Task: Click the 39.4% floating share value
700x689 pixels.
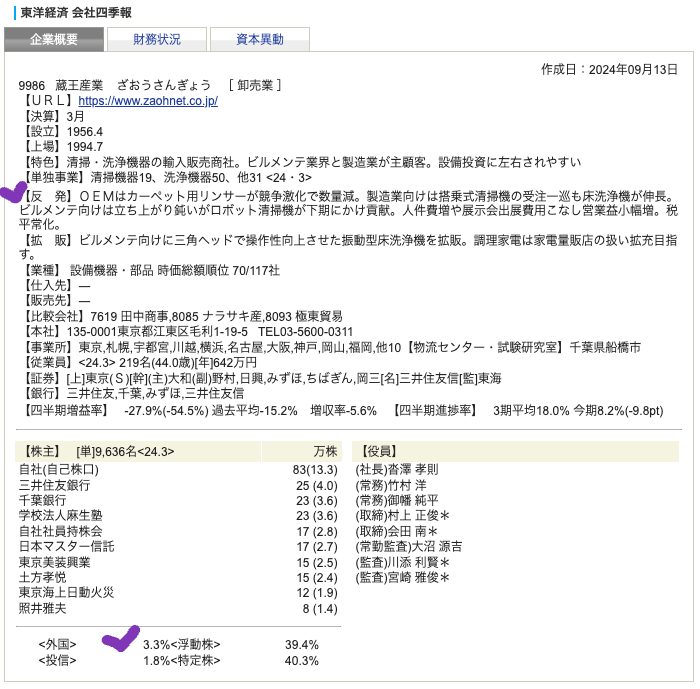Action: pos(302,645)
